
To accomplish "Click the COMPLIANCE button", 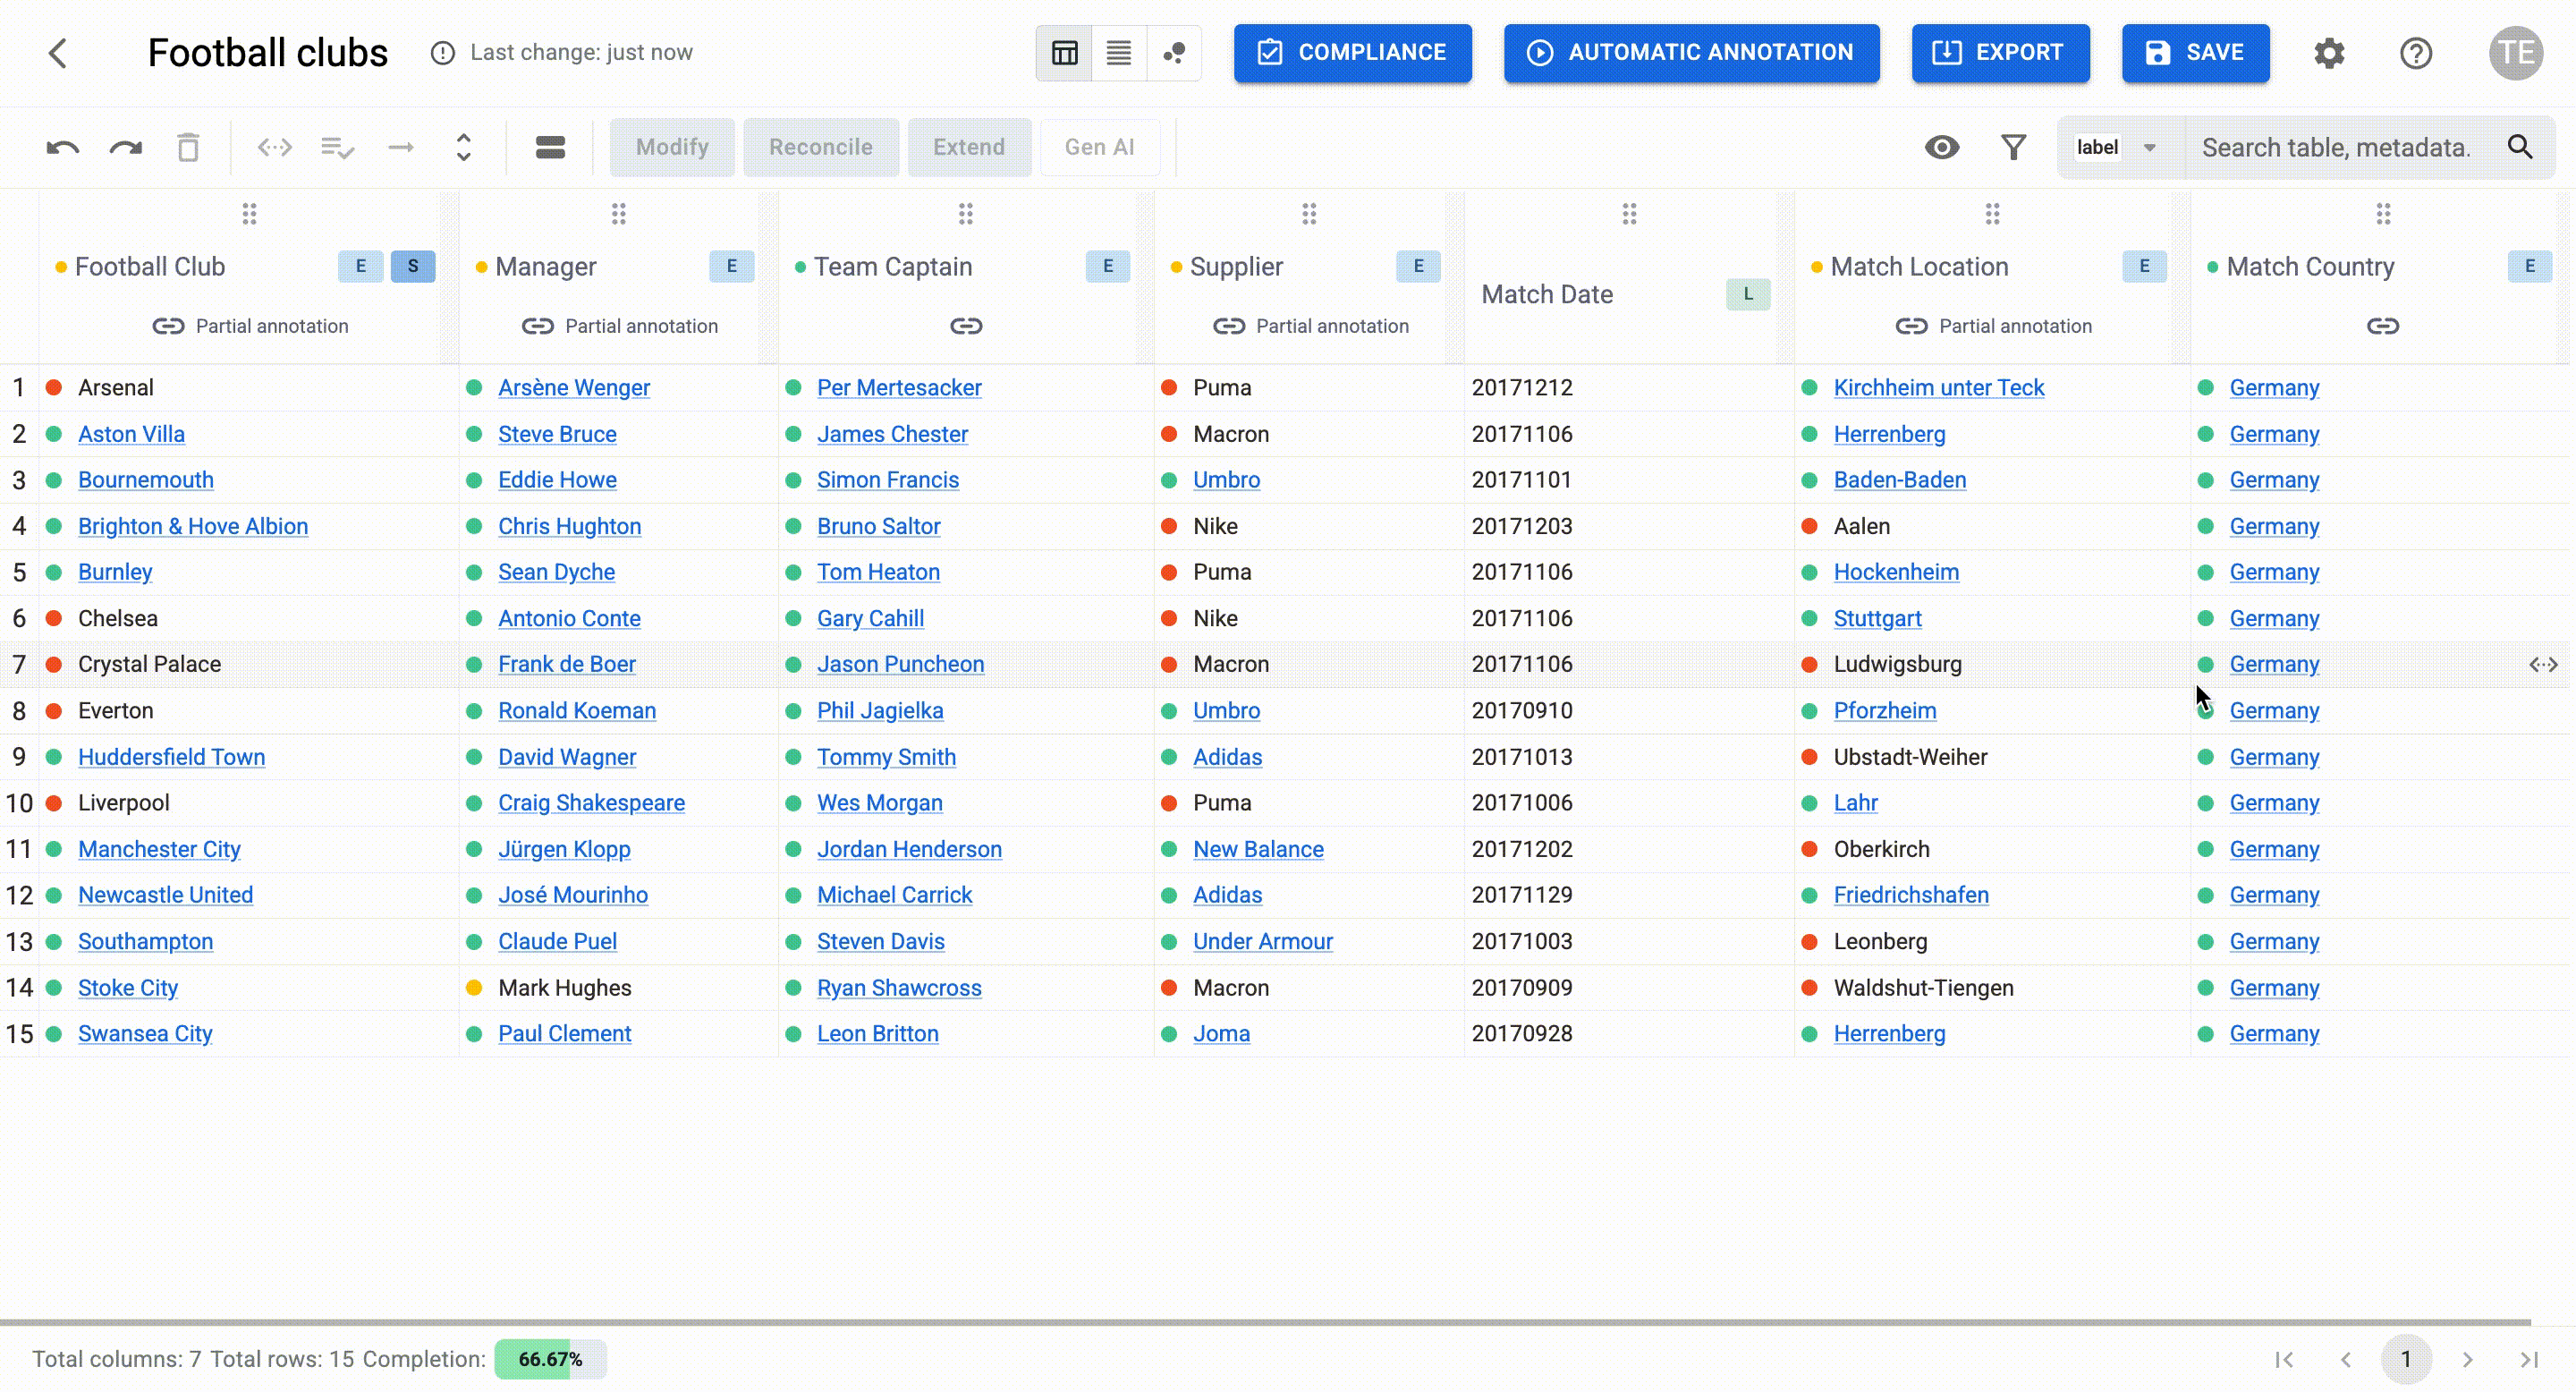I will (1352, 53).
